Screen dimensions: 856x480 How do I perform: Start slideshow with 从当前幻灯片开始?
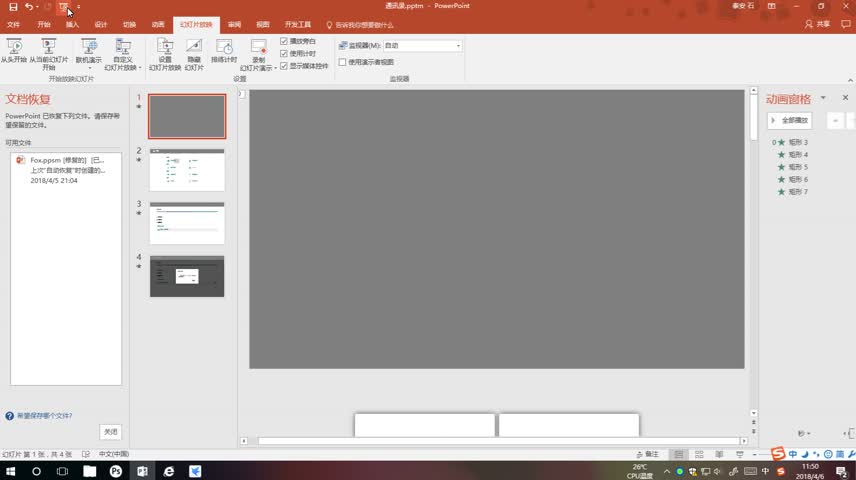click(49, 46)
